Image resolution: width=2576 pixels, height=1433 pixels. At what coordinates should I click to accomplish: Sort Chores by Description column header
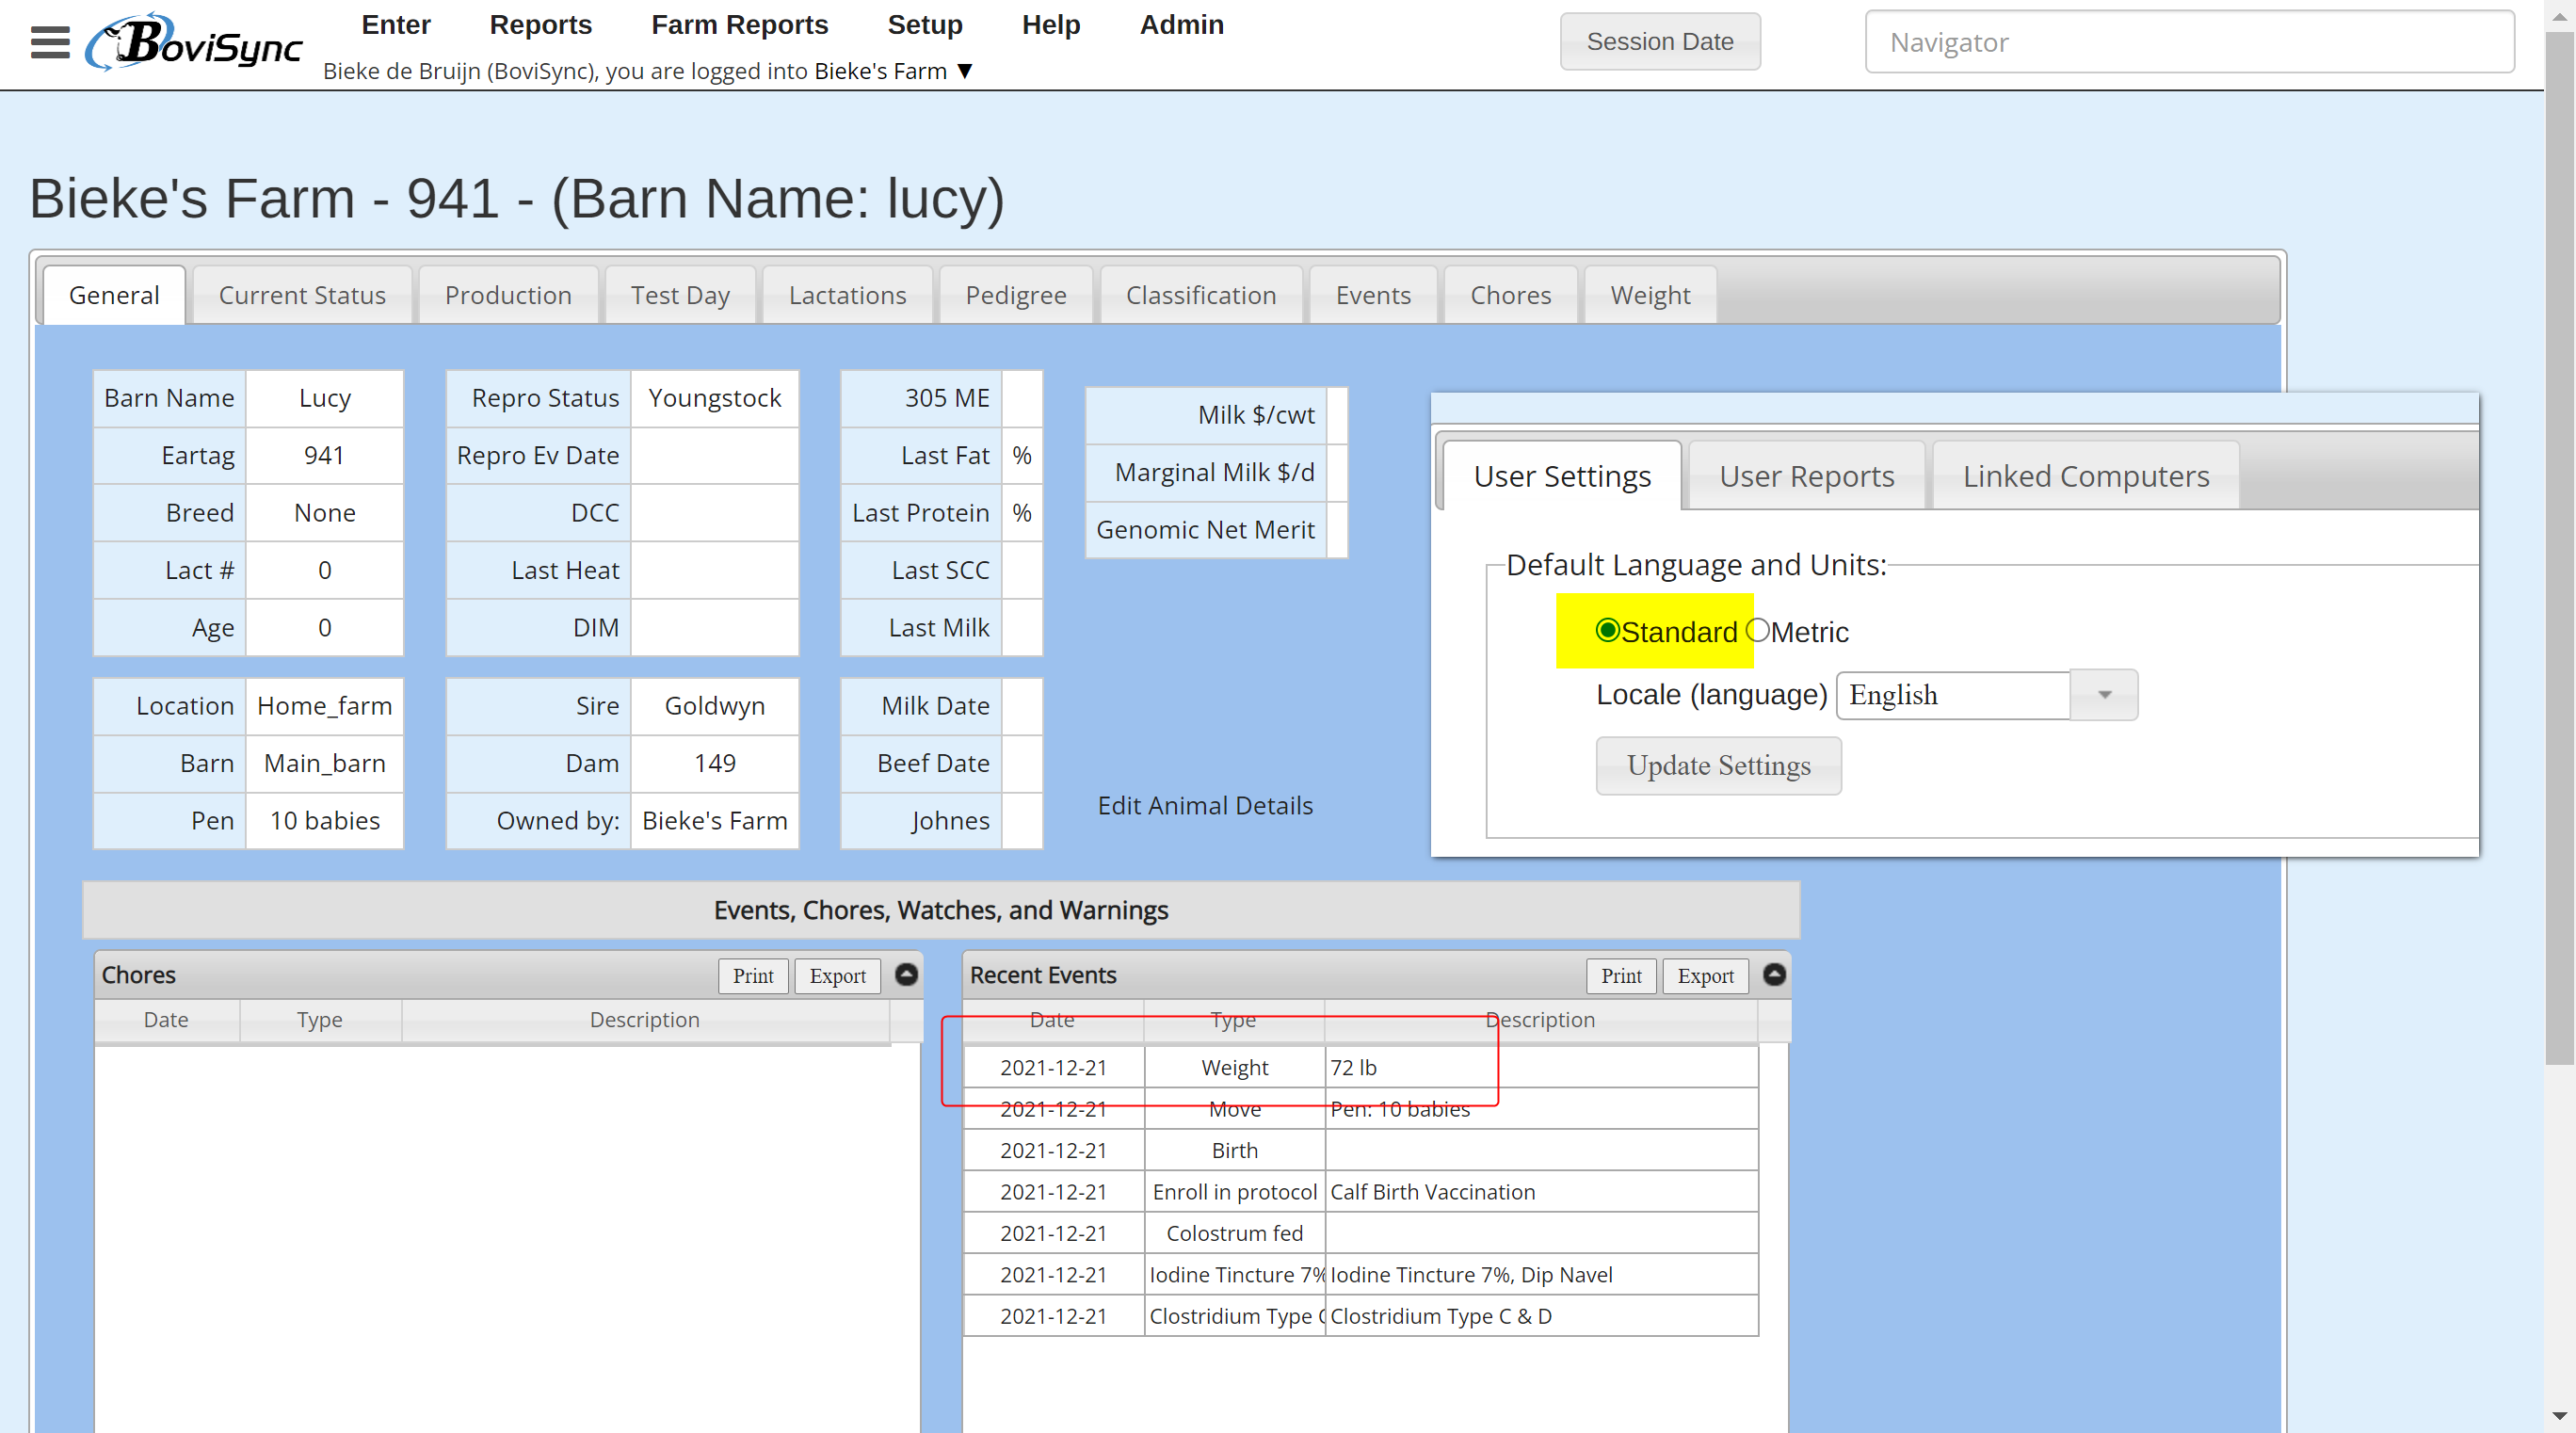click(645, 1019)
